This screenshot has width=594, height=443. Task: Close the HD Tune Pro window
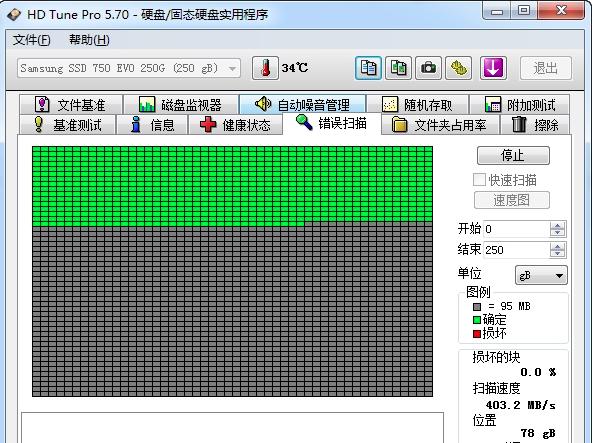[x=561, y=11]
